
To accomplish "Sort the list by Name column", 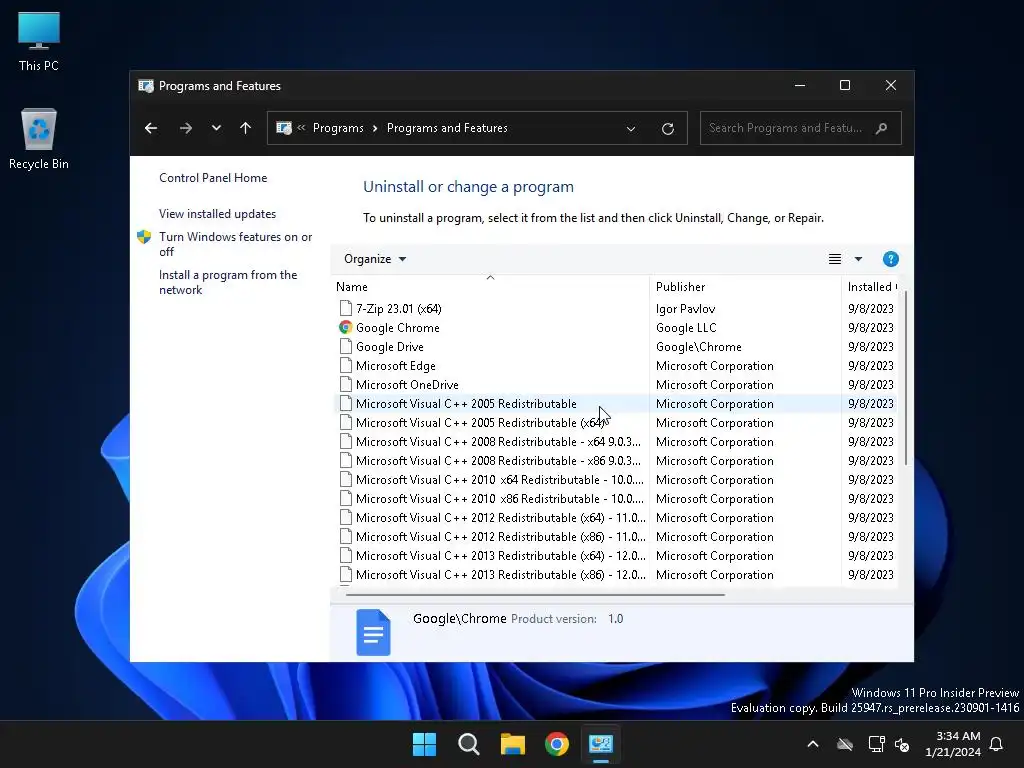I will 490,287.
